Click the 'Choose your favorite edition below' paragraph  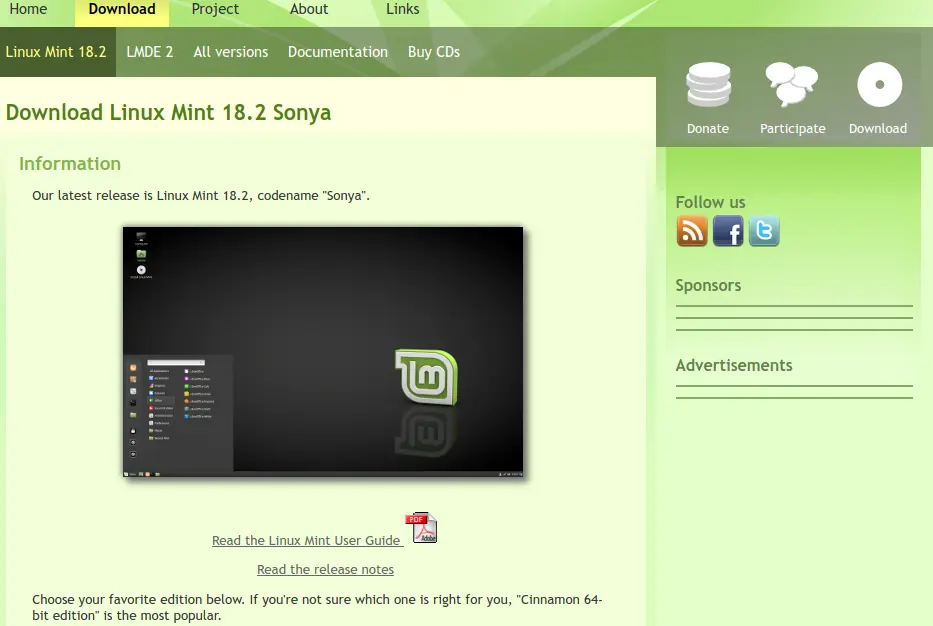317,608
